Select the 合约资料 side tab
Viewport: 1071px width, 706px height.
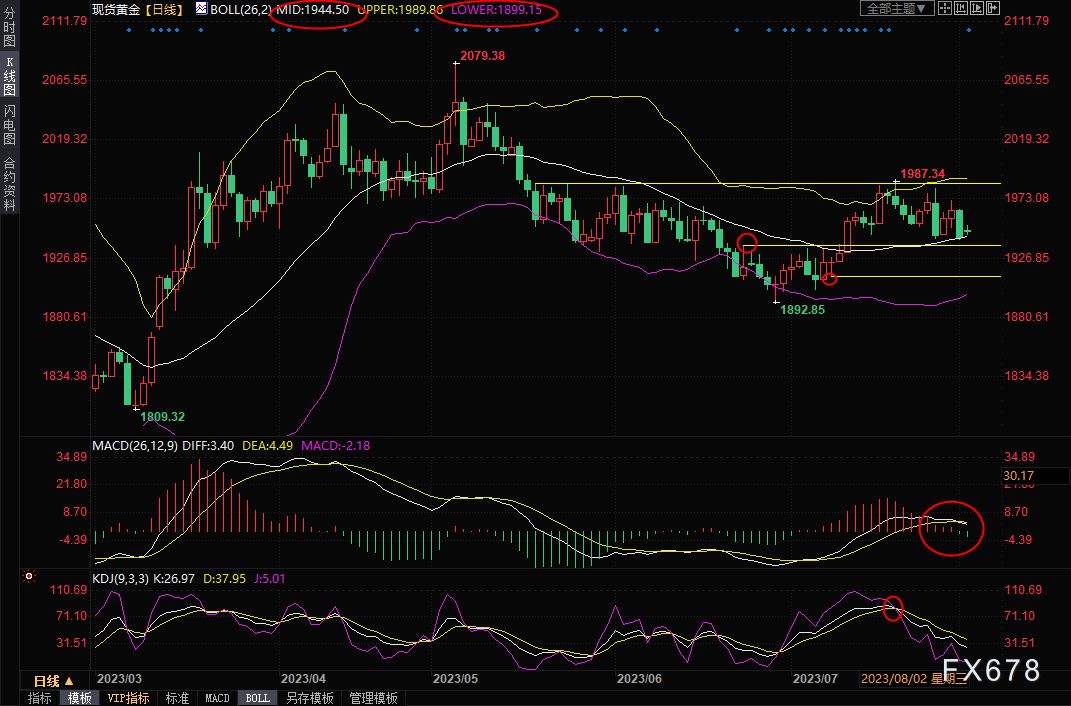9,183
